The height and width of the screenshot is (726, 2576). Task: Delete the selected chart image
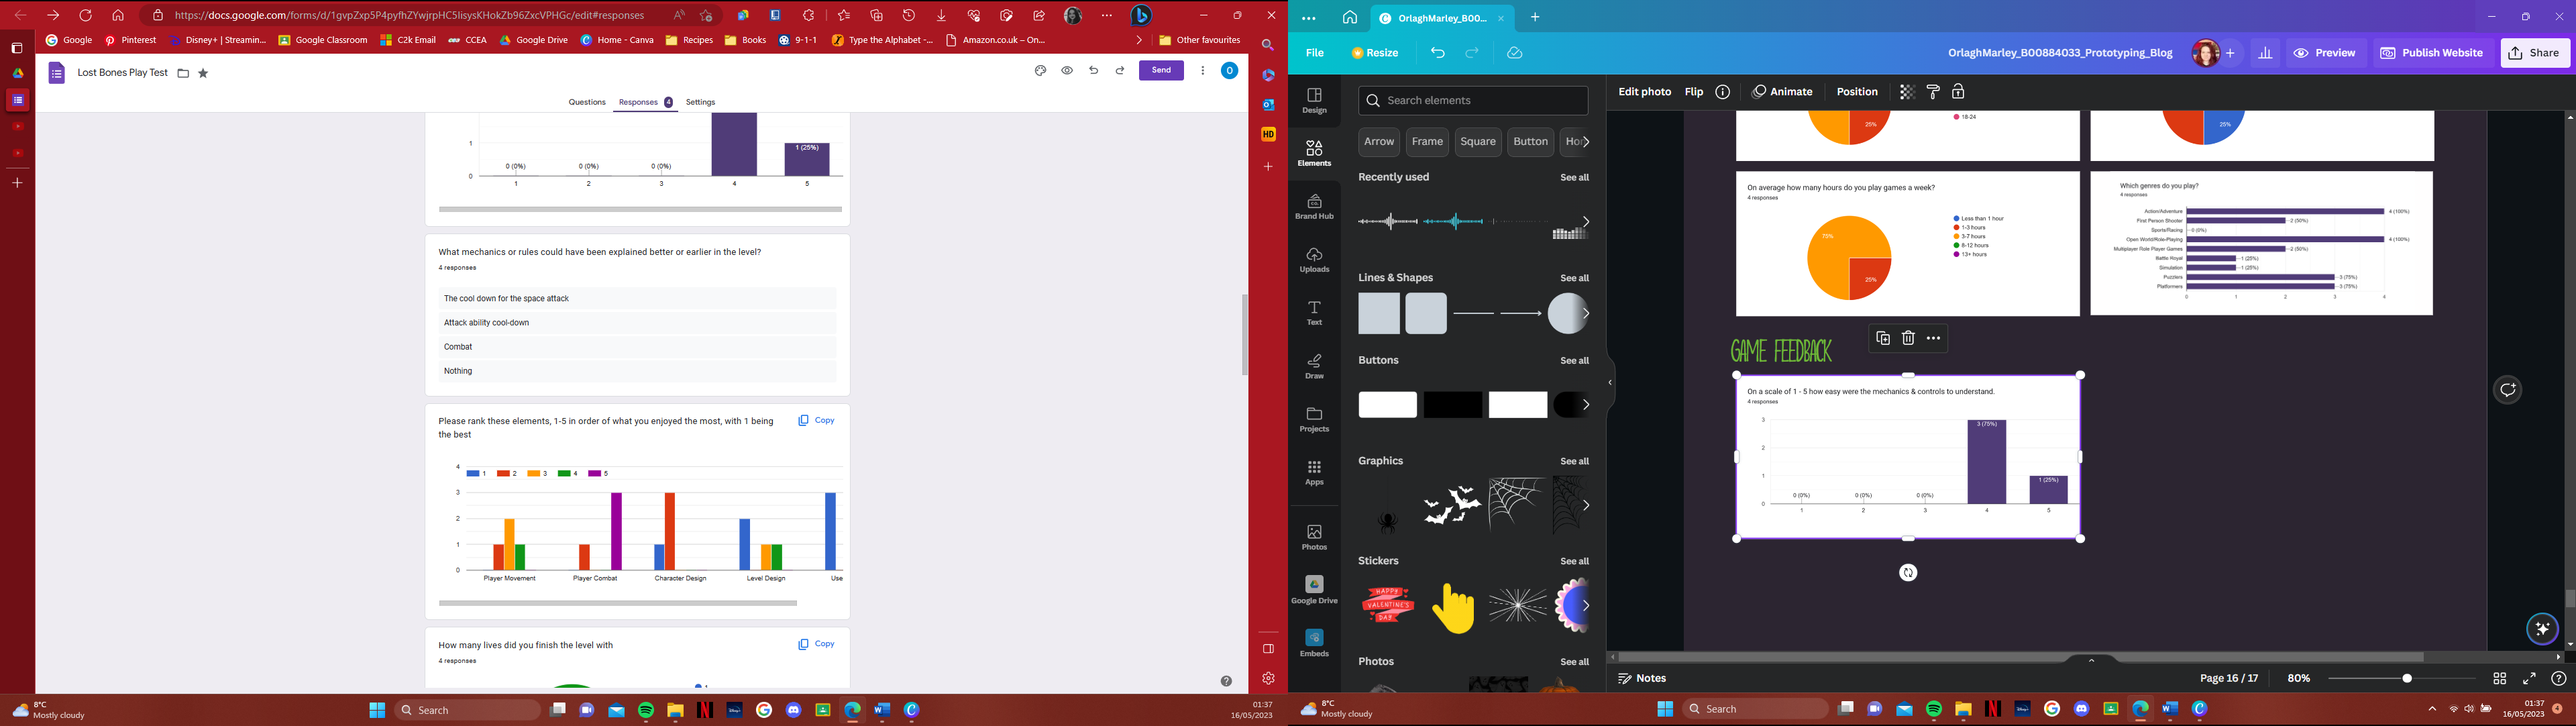1908,338
